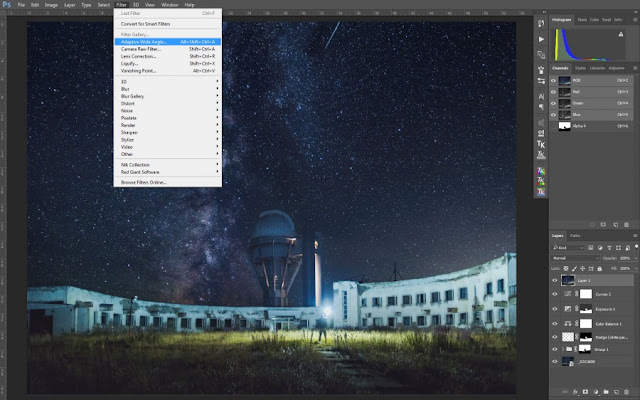The height and width of the screenshot is (400, 640).
Task: Expand the Group 1 layer group
Action: pos(563,349)
